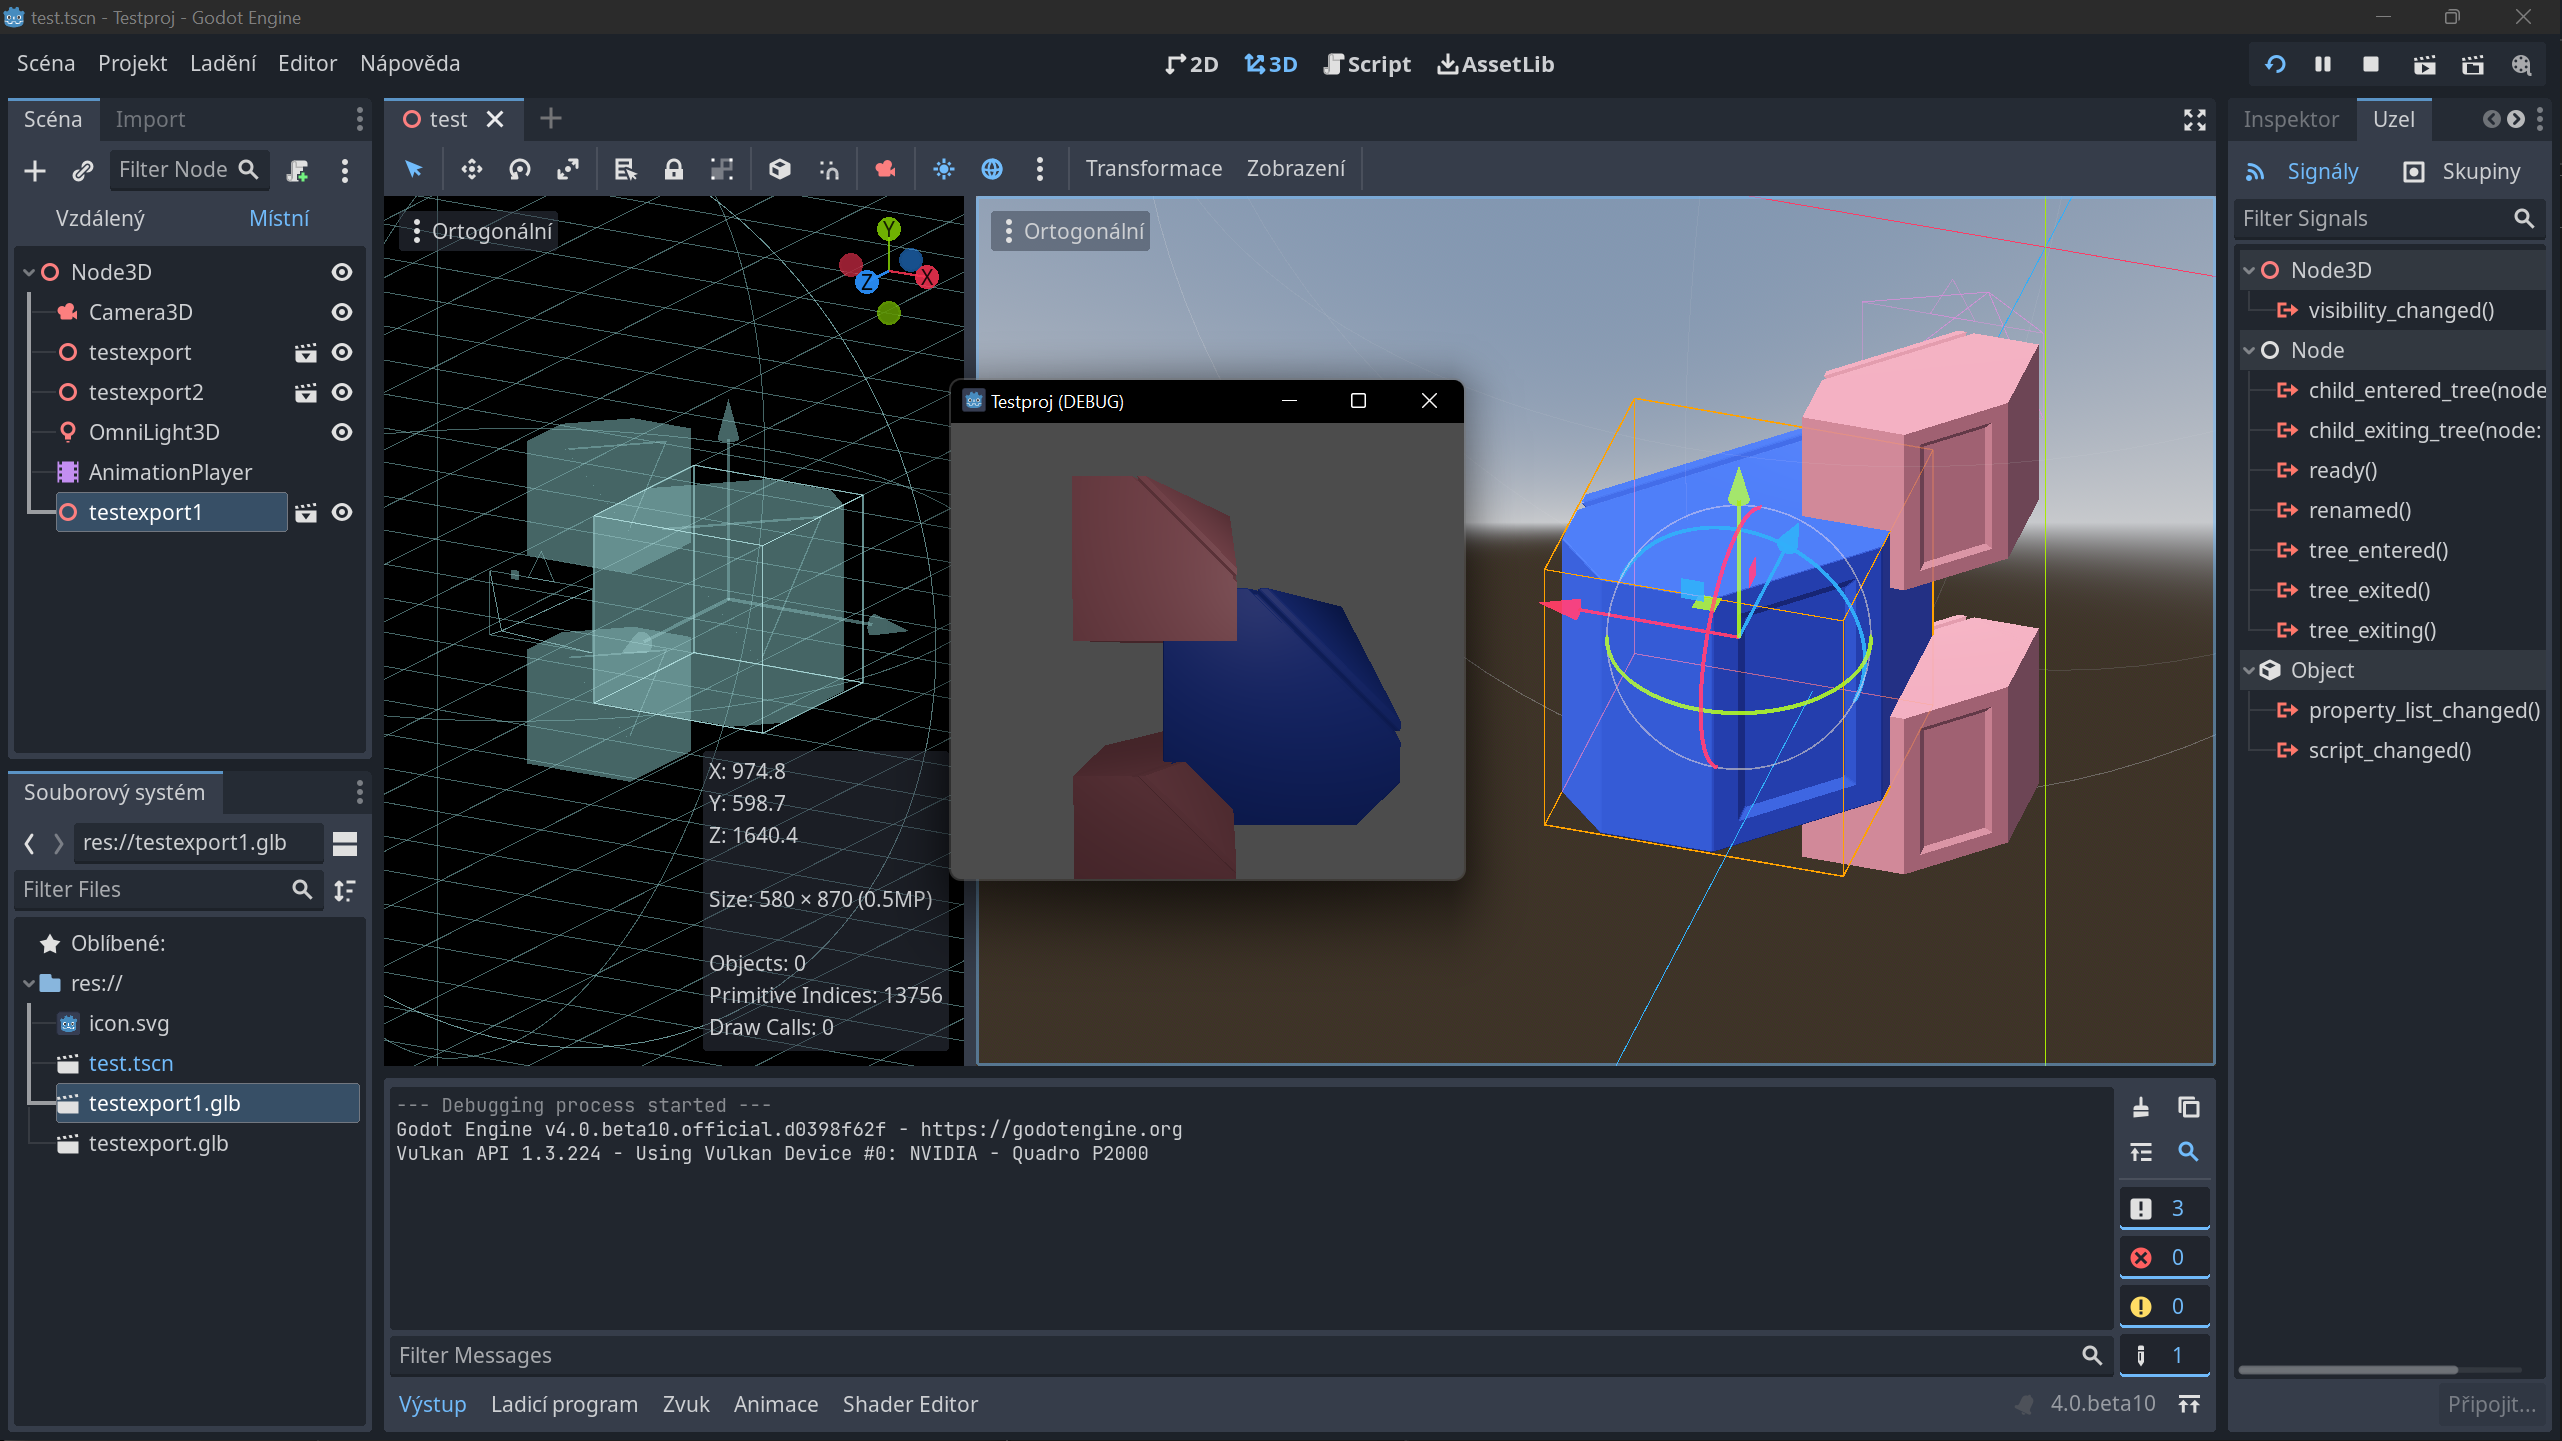
Task: Reload the running project
Action: (x=2275, y=65)
